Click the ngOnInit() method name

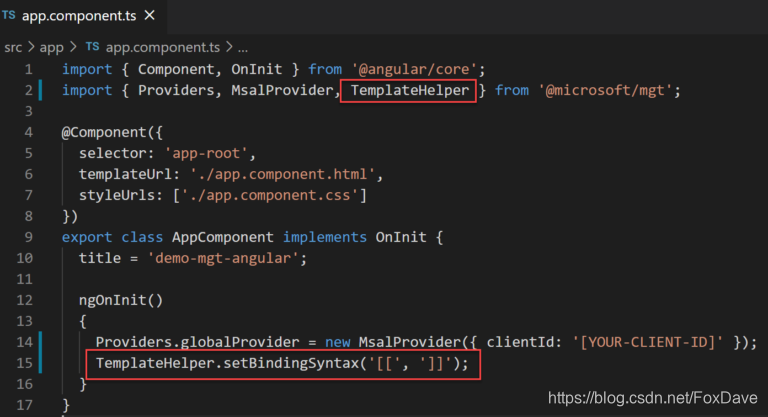click(x=120, y=300)
